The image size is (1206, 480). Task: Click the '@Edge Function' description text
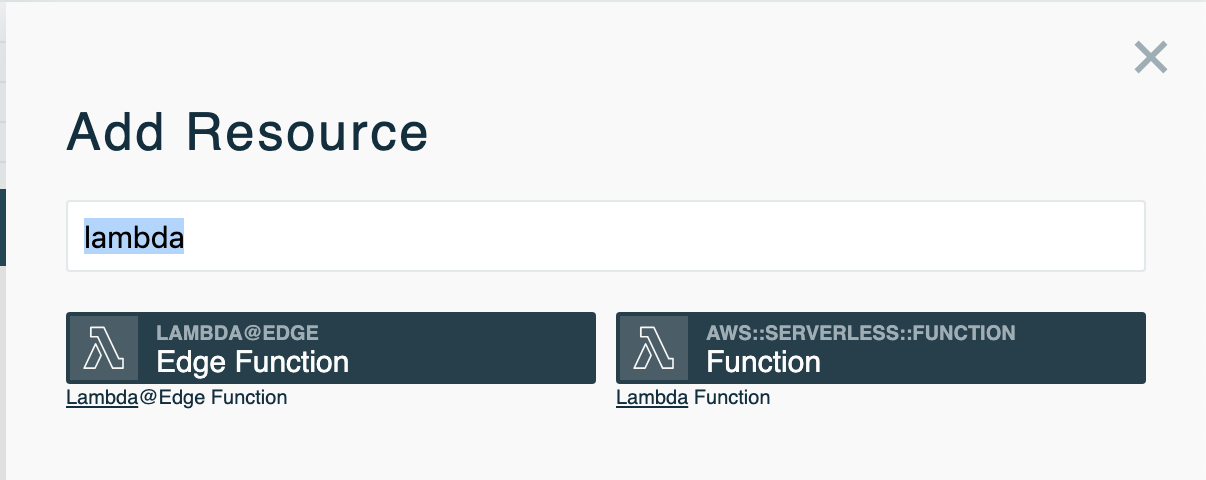212,398
